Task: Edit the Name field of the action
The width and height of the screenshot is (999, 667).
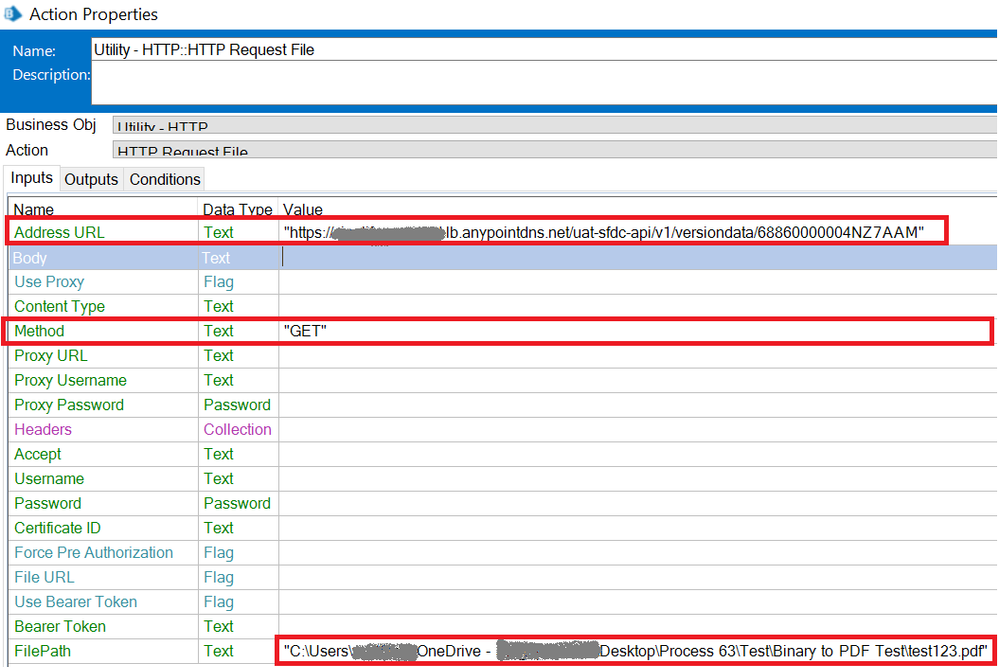Action: pos(545,50)
